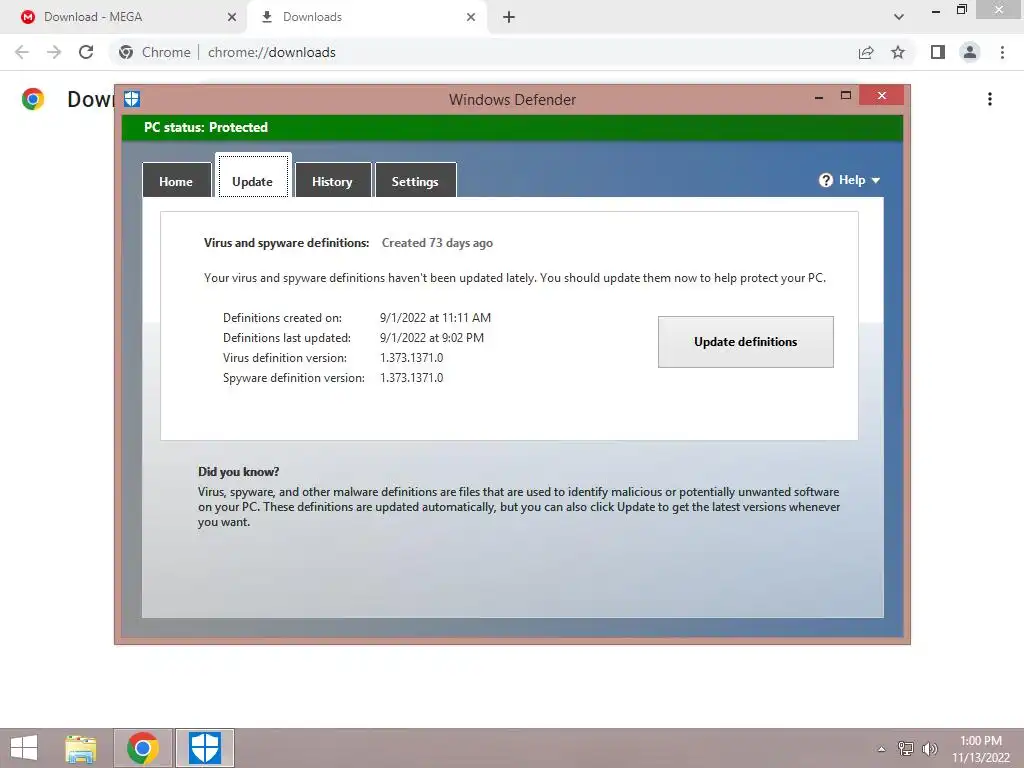Open the Chrome profile avatar
This screenshot has width=1024, height=768.
pyautogui.click(x=970, y=52)
